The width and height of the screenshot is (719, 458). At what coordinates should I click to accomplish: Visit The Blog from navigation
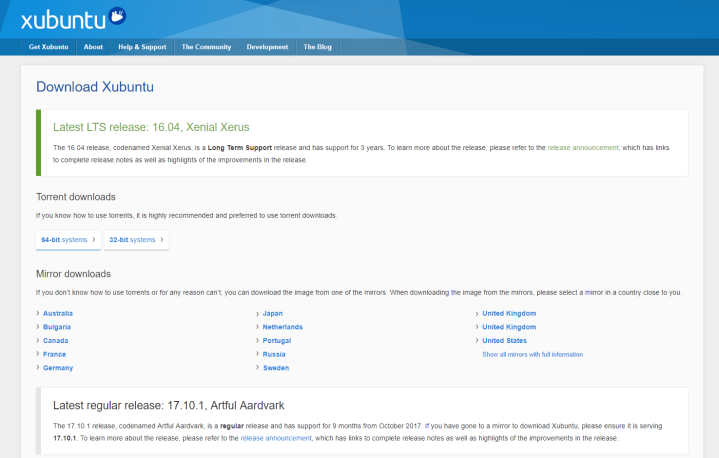(x=317, y=47)
